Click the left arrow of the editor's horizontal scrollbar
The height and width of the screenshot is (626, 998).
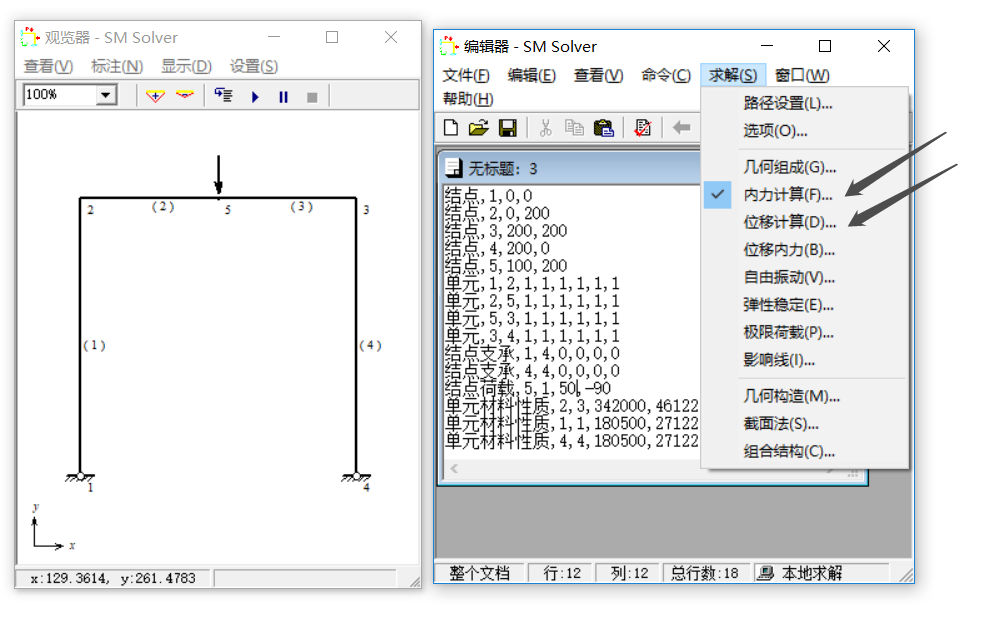click(454, 470)
